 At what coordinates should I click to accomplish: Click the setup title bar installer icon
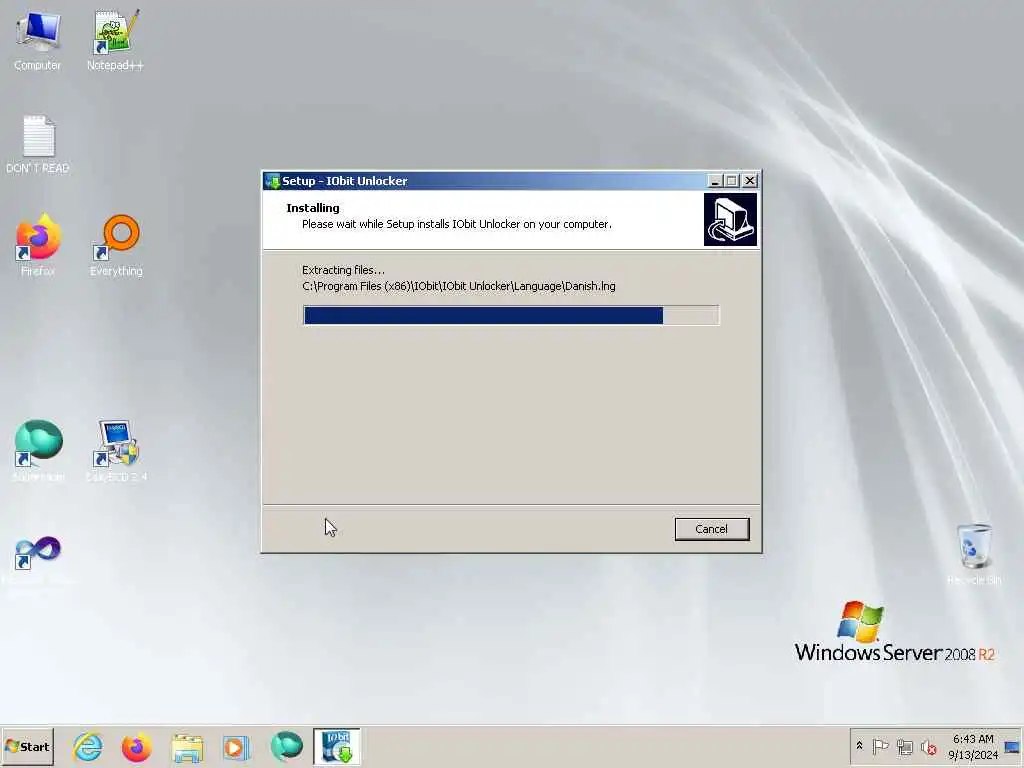[272, 181]
